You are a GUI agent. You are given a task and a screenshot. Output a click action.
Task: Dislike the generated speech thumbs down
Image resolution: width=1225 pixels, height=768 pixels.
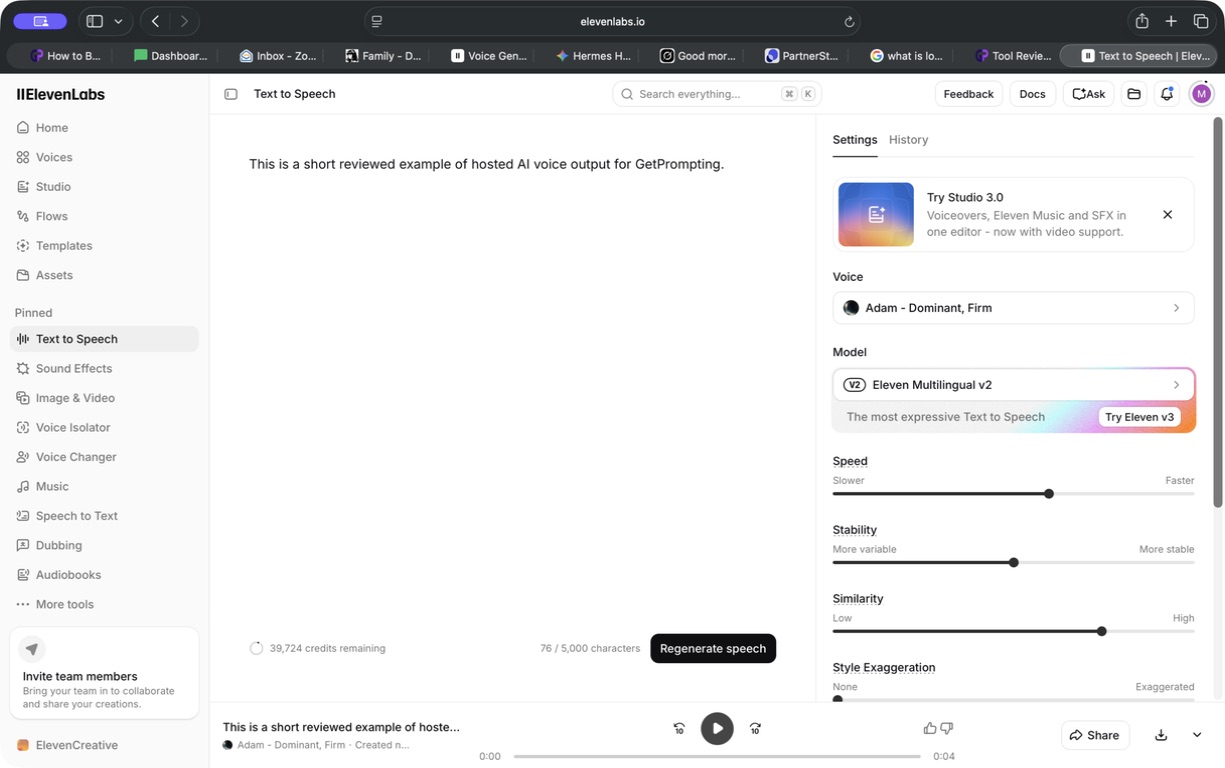(x=947, y=729)
